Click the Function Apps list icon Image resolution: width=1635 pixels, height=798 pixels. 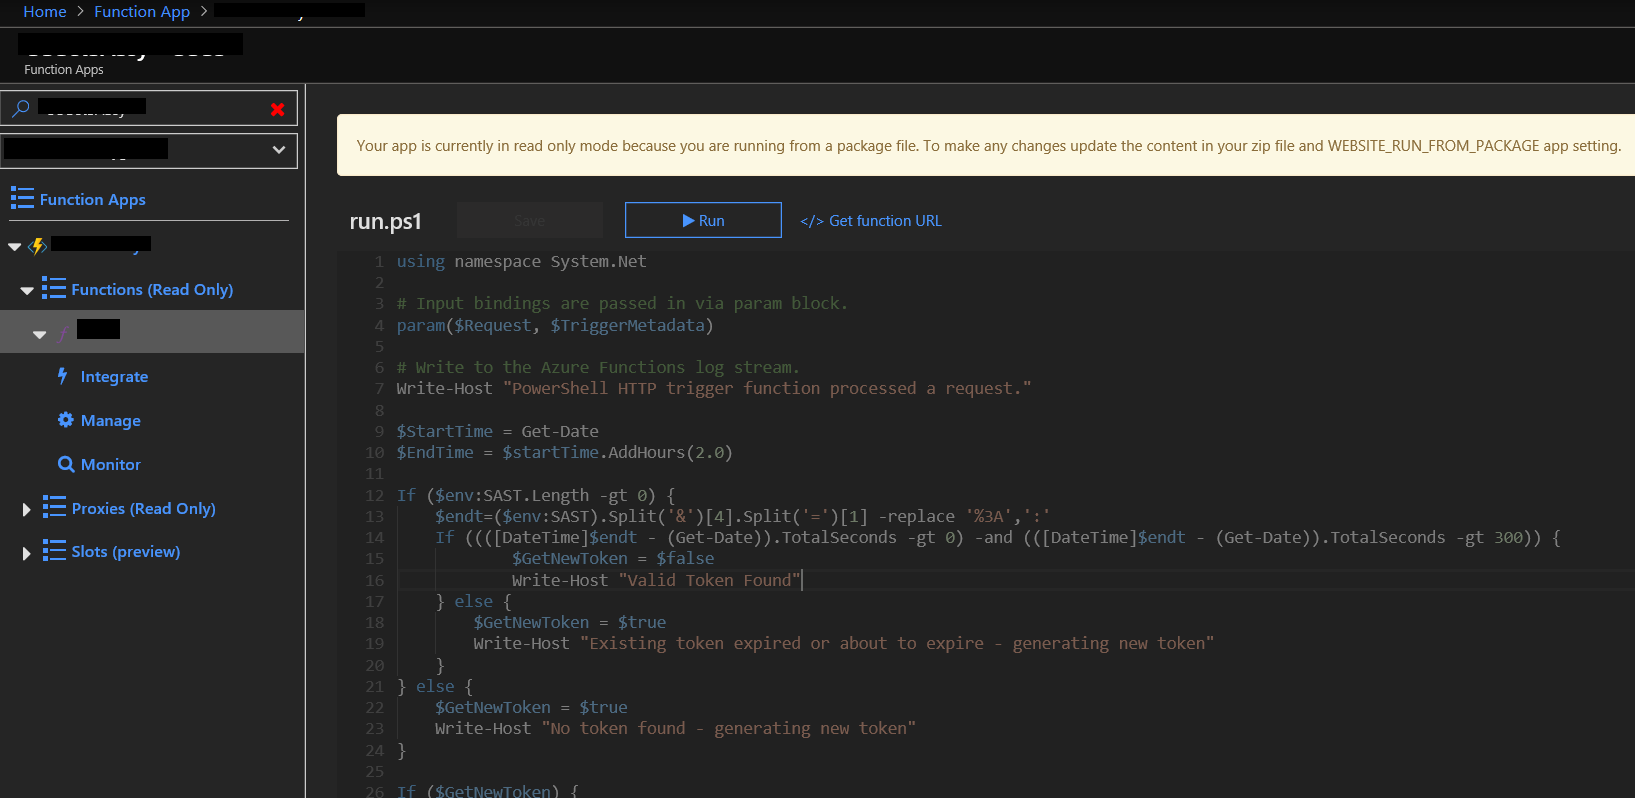point(22,198)
